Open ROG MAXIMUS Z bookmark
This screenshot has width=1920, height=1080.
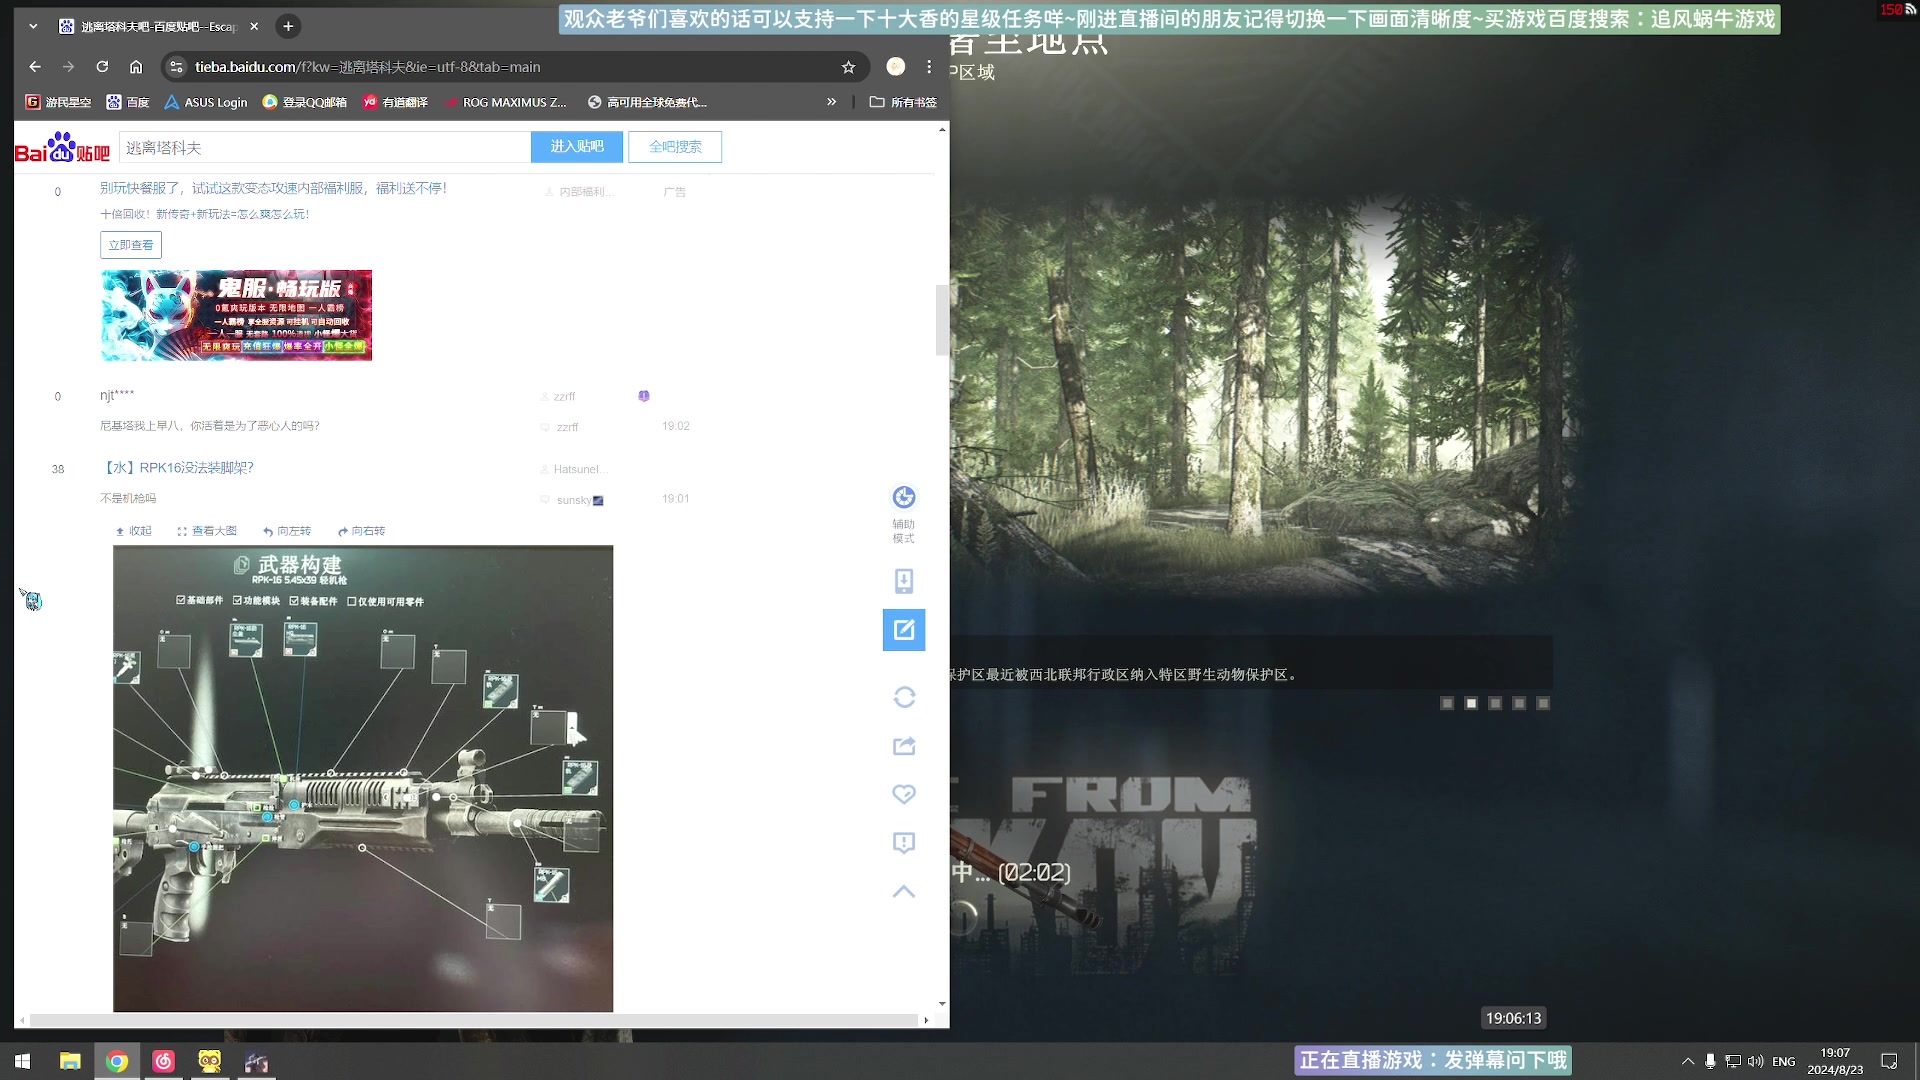point(506,102)
